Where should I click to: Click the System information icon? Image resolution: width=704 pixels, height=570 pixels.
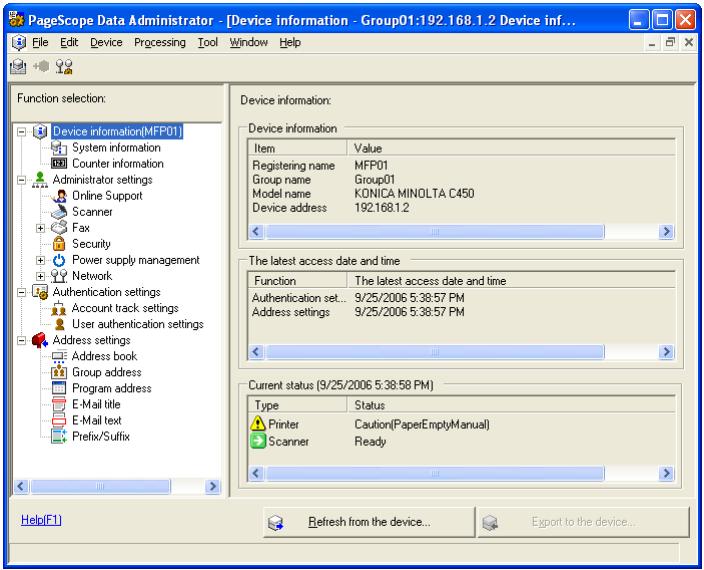pos(59,147)
